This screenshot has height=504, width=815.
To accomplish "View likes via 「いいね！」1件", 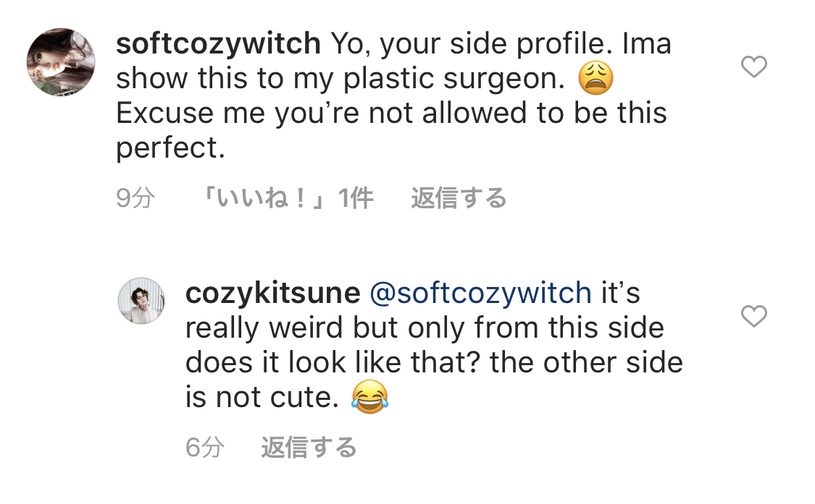I will click(x=288, y=198).
